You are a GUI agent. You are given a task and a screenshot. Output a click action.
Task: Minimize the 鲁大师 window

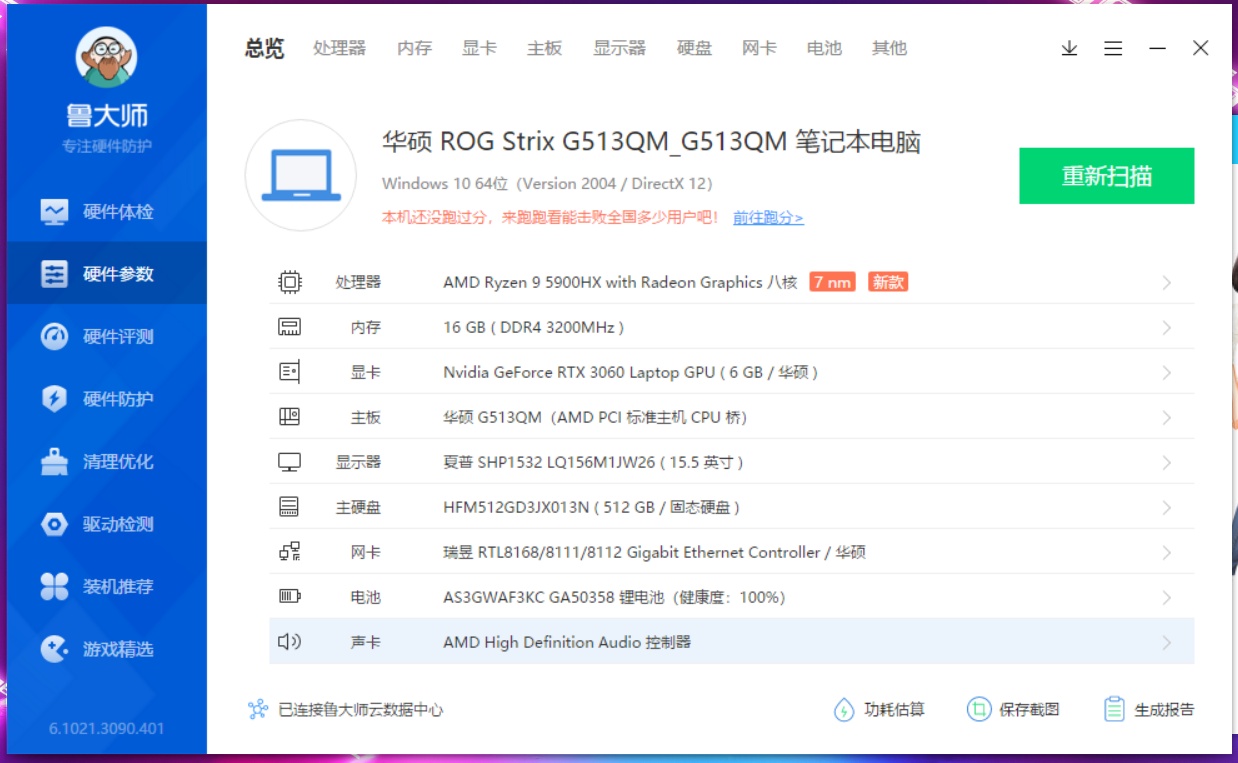1157,48
